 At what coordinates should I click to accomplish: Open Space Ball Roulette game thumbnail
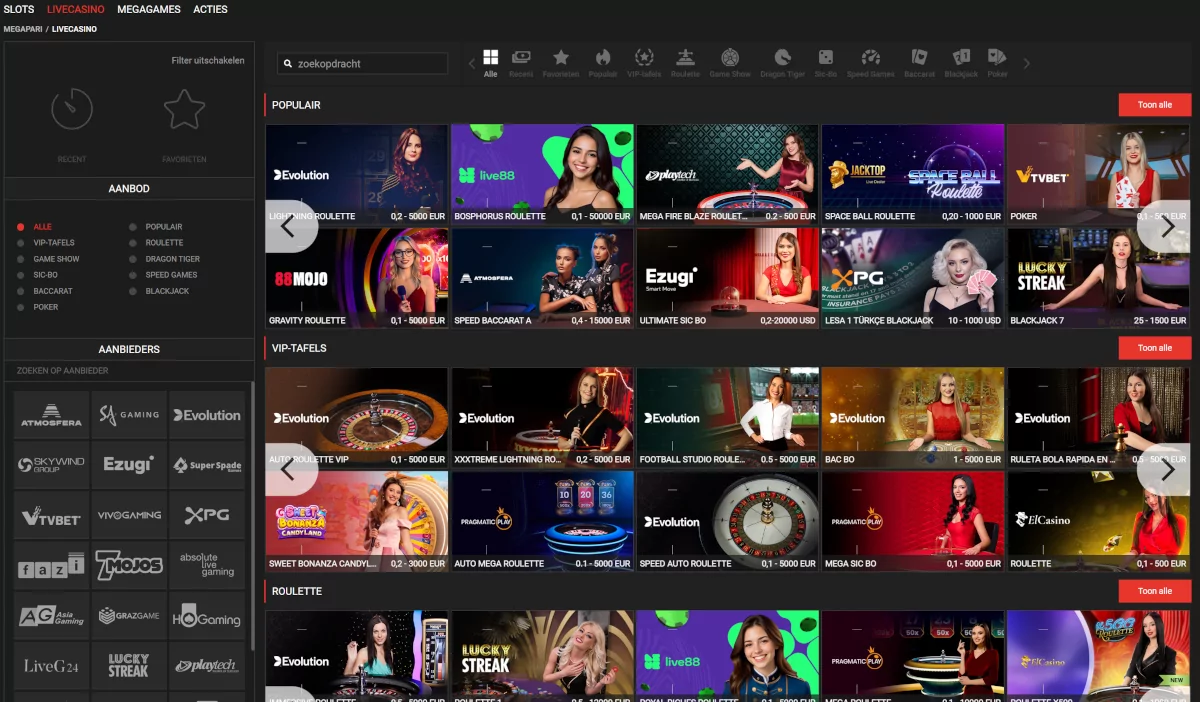[913, 174]
